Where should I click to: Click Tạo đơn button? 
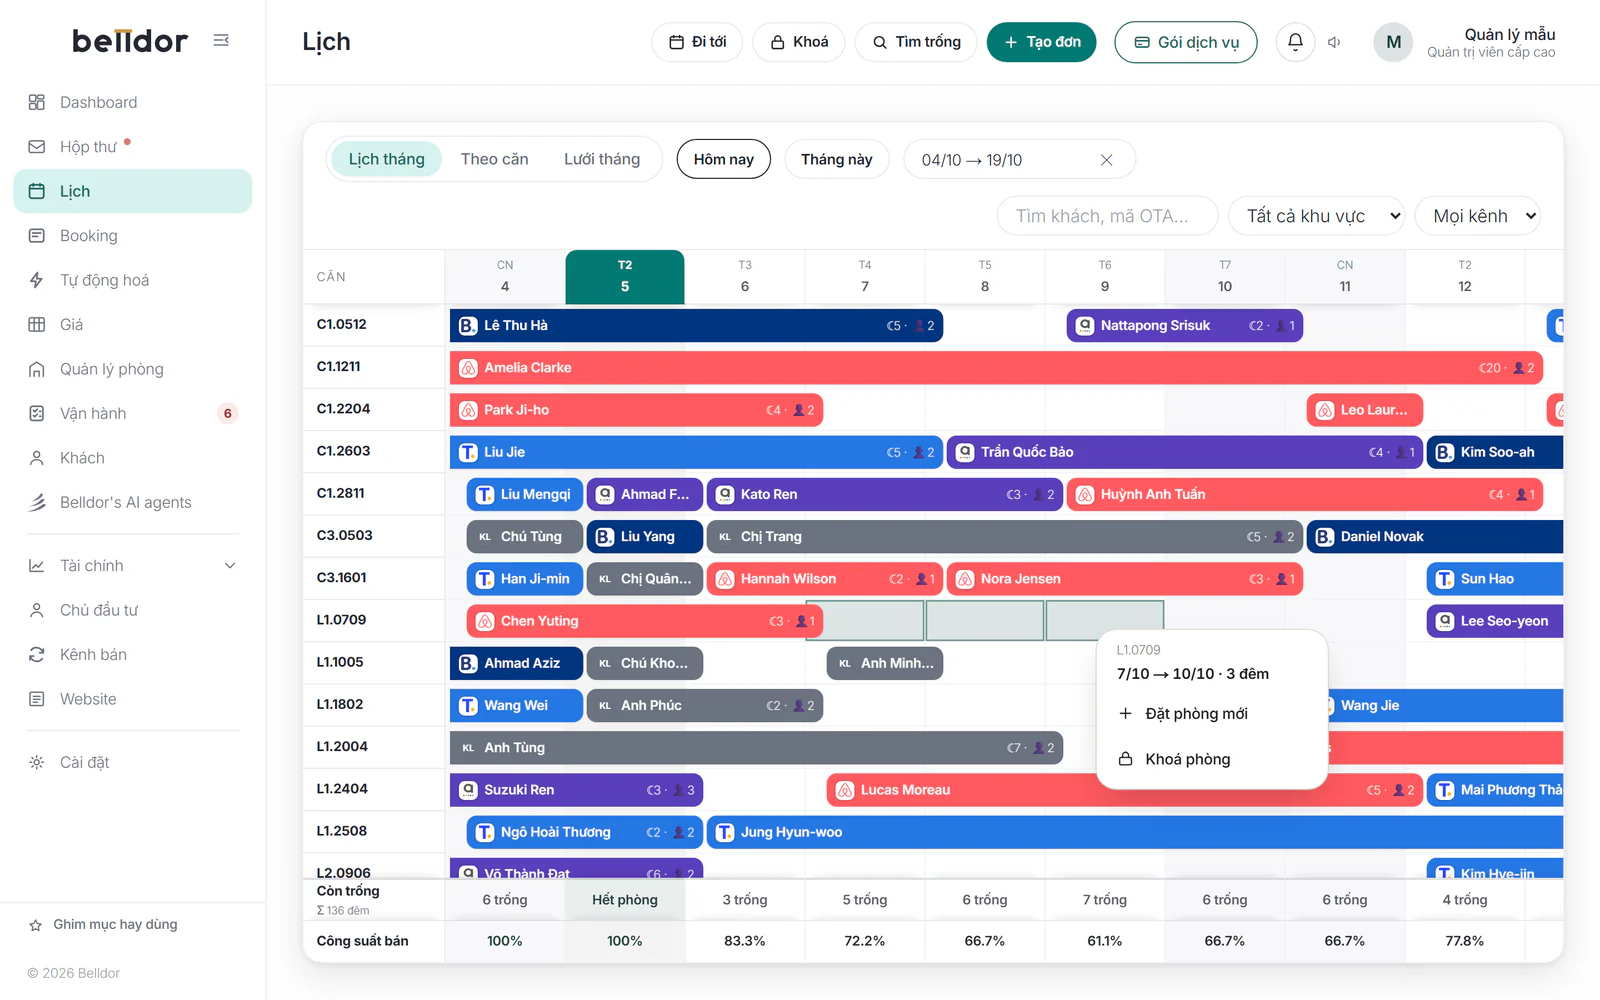pyautogui.click(x=1042, y=42)
